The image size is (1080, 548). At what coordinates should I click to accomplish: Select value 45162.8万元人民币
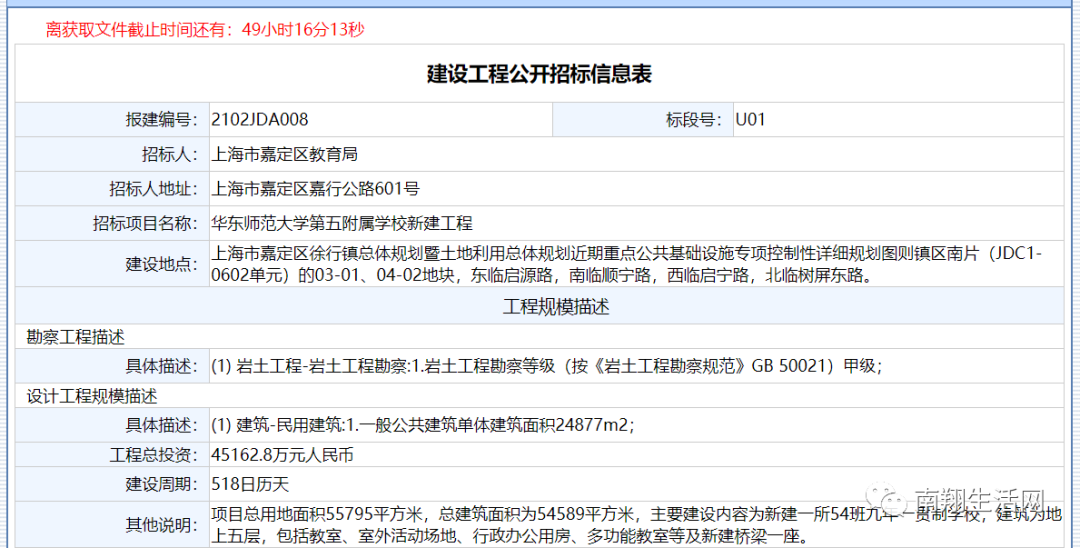click(282, 455)
